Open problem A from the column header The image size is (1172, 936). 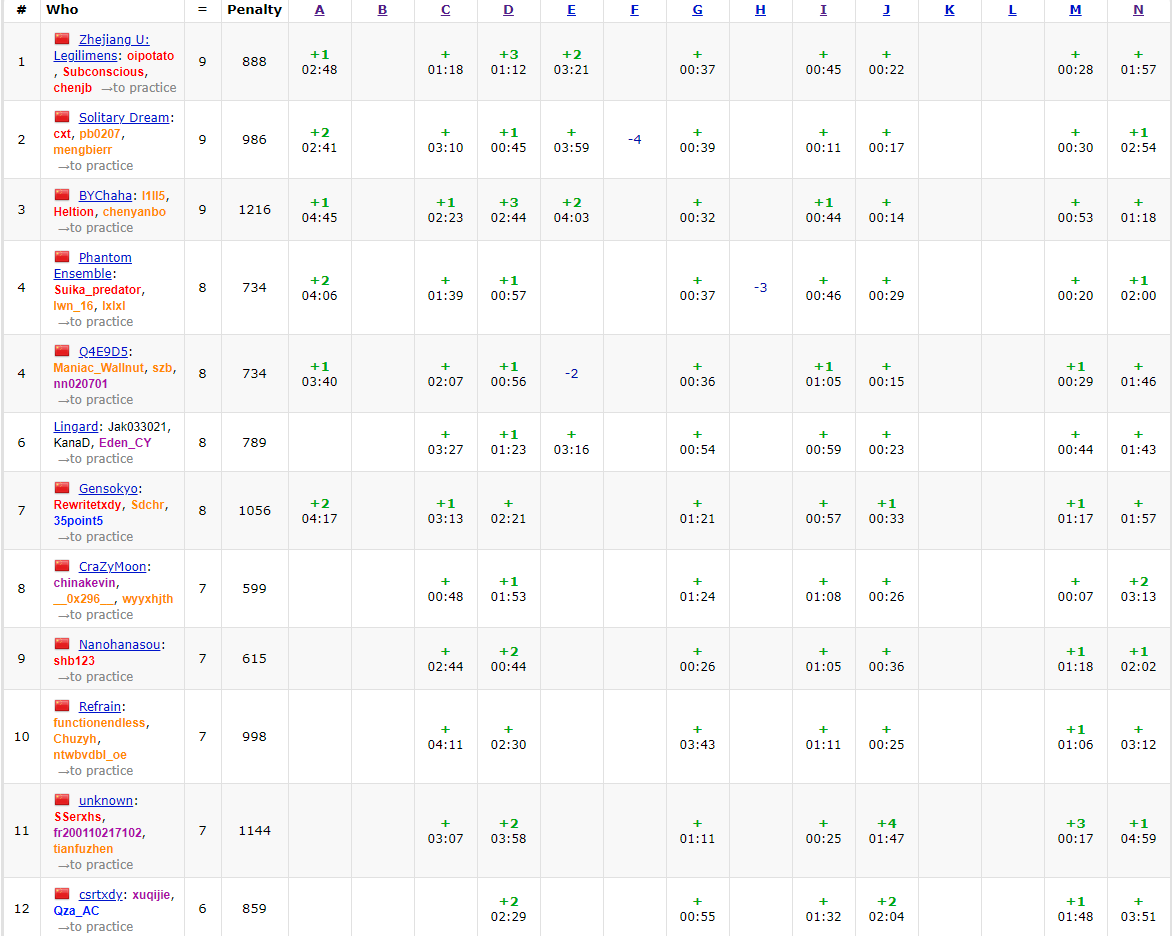[x=319, y=10]
